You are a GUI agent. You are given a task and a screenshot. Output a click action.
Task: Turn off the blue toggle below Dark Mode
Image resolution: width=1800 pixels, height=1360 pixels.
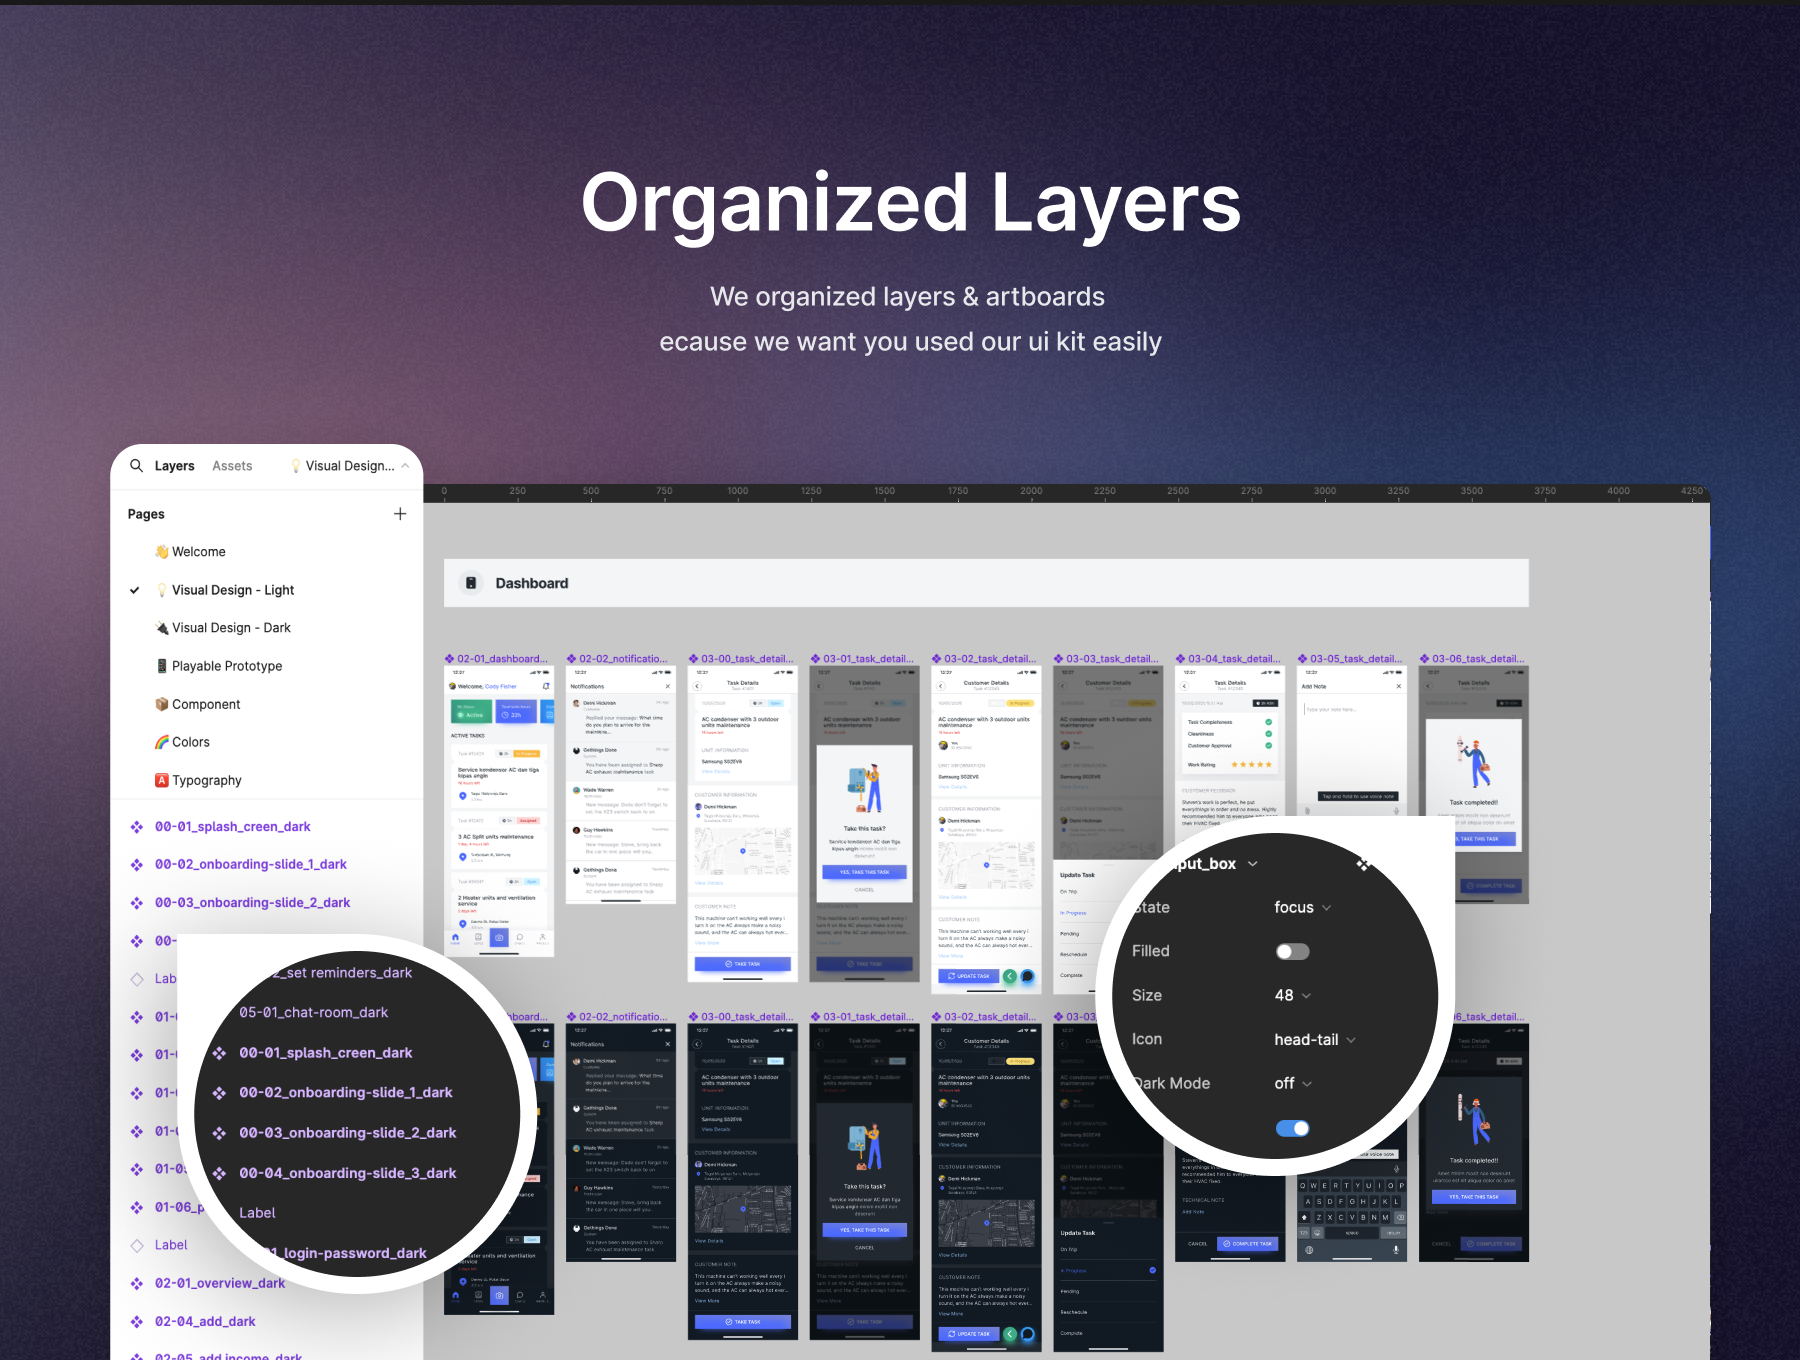(x=1292, y=1128)
